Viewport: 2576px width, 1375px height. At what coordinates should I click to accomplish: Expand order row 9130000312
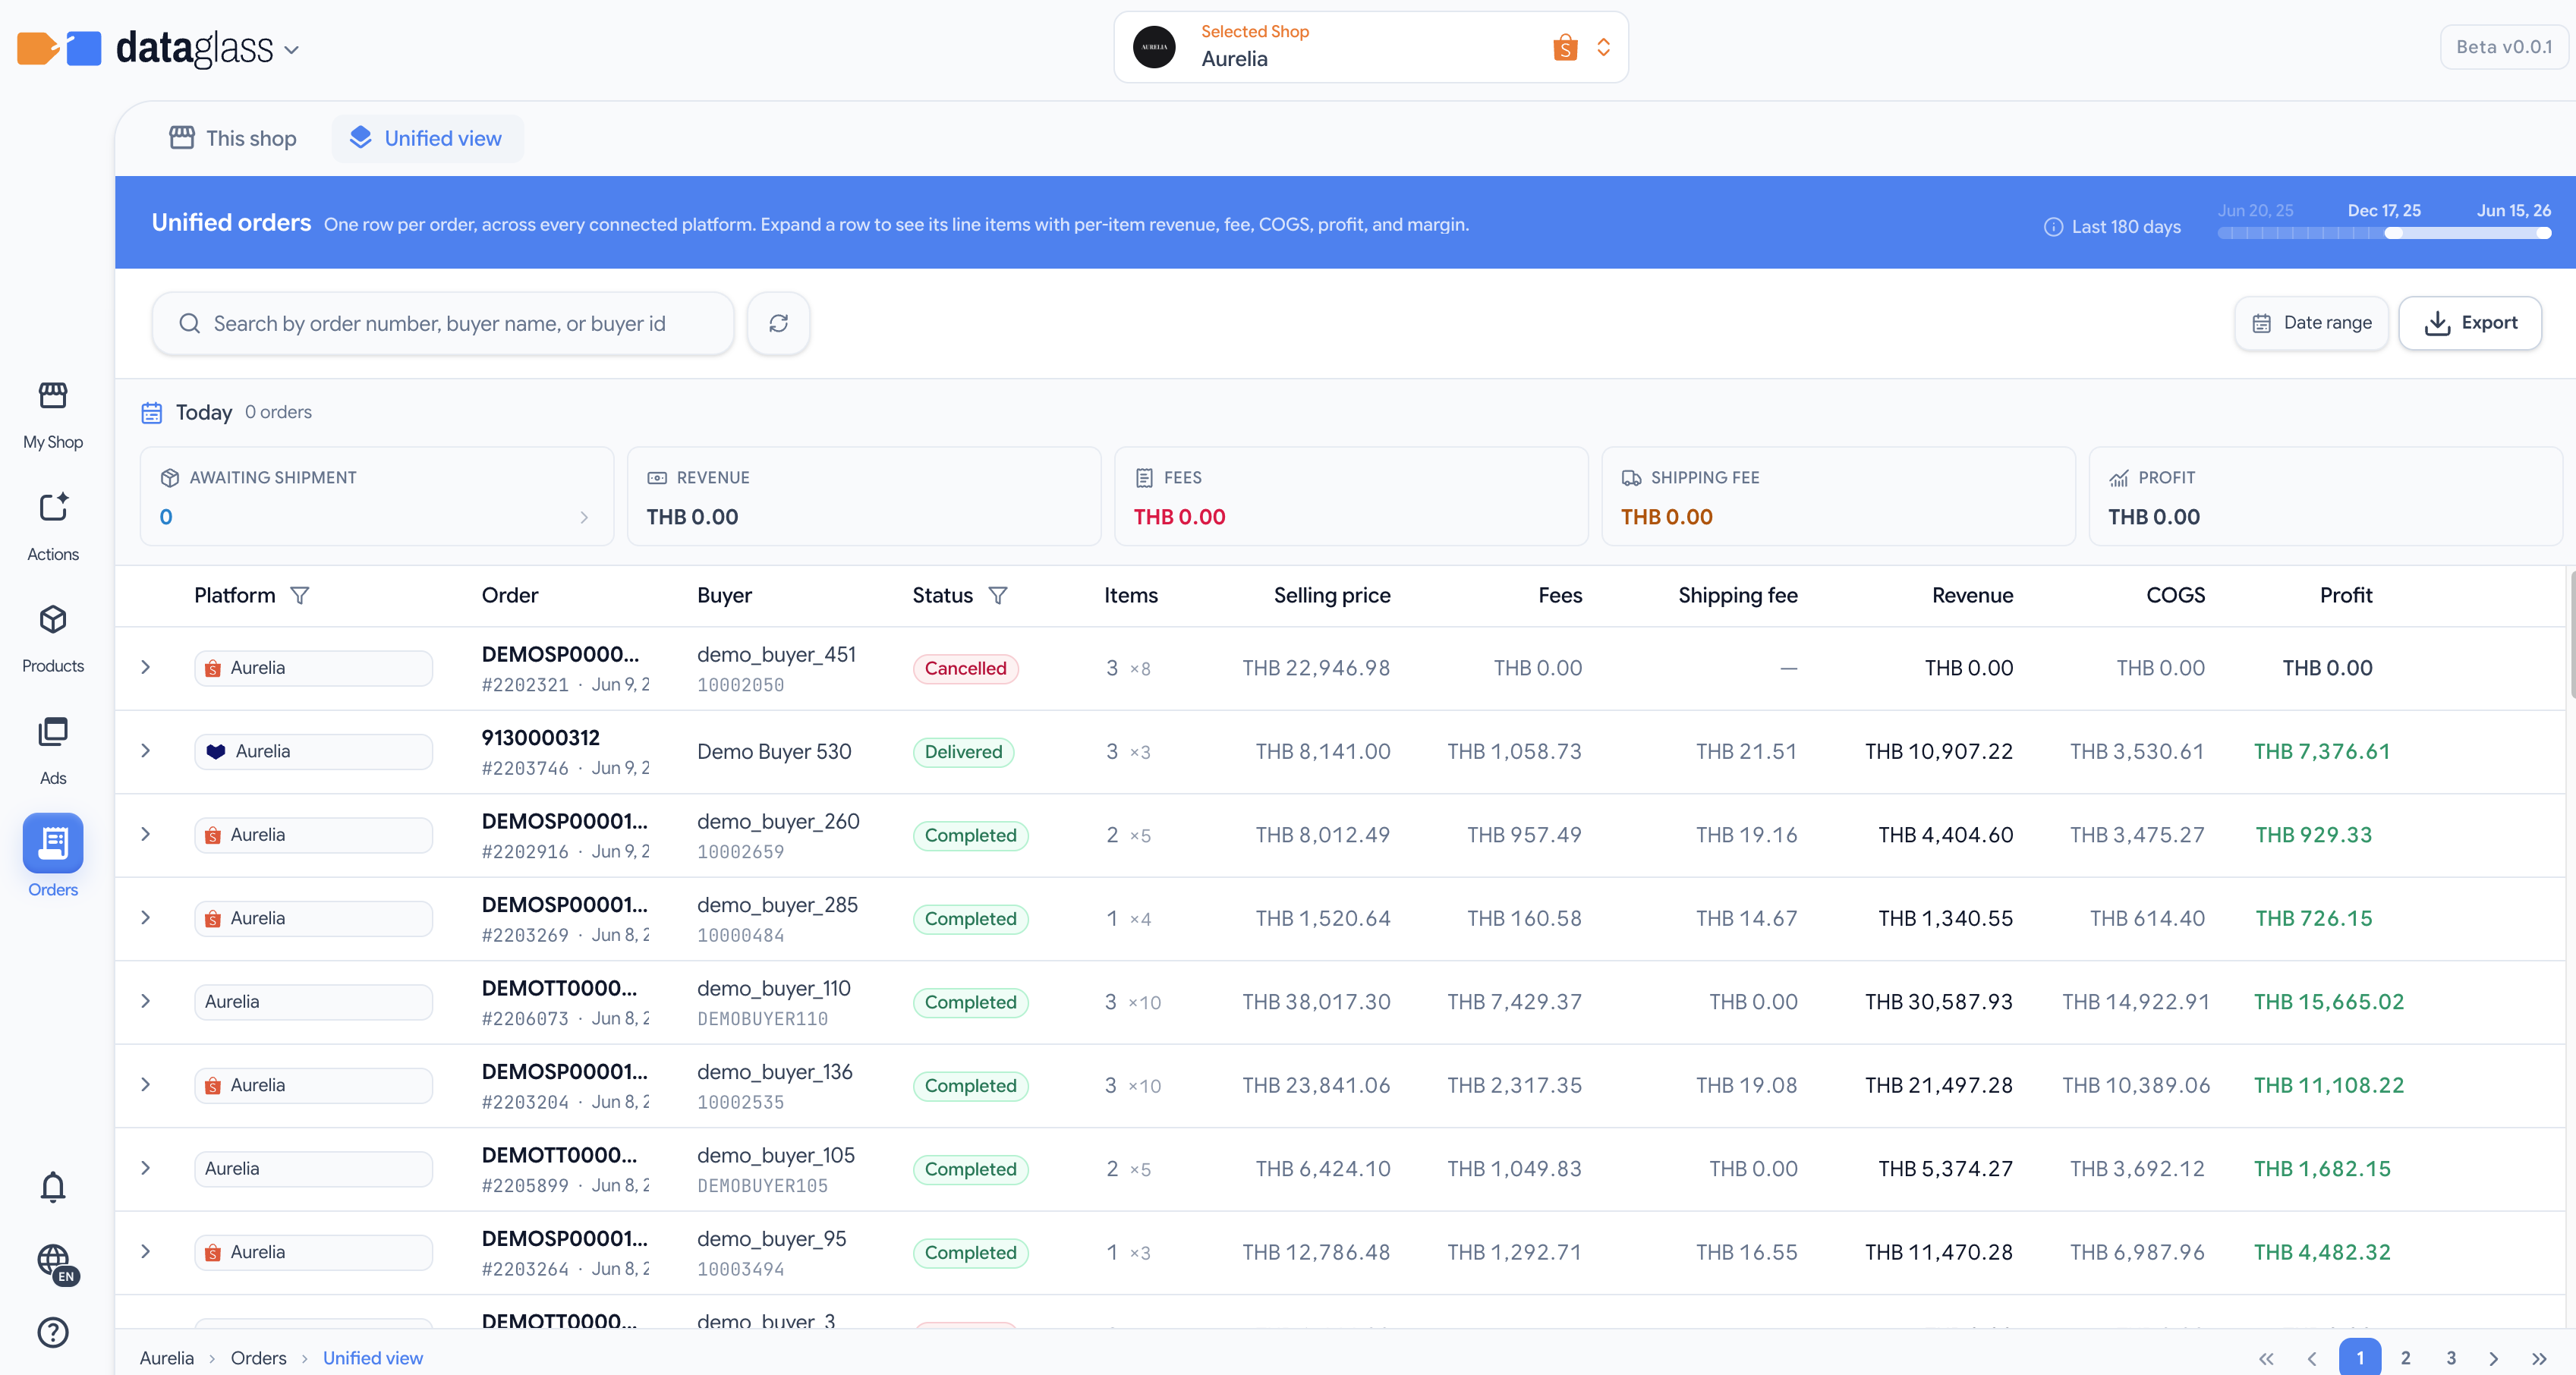pyautogui.click(x=146, y=751)
